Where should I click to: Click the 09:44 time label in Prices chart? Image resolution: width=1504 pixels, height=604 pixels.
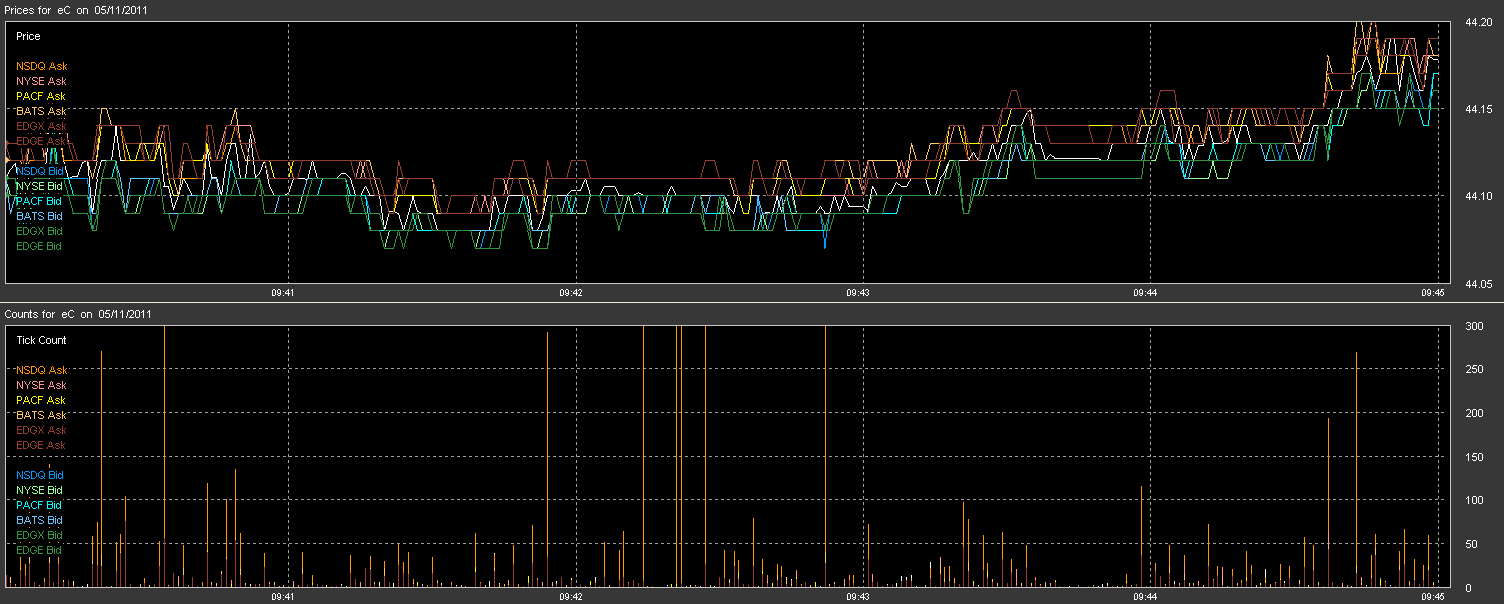(1145, 293)
